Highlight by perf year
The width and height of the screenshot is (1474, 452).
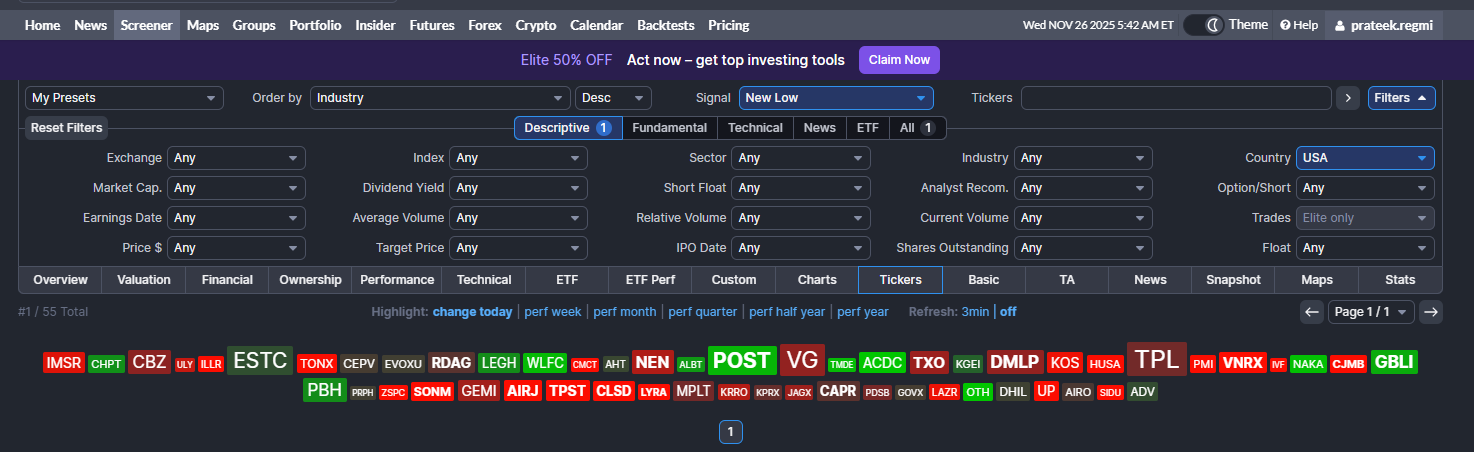tap(863, 312)
